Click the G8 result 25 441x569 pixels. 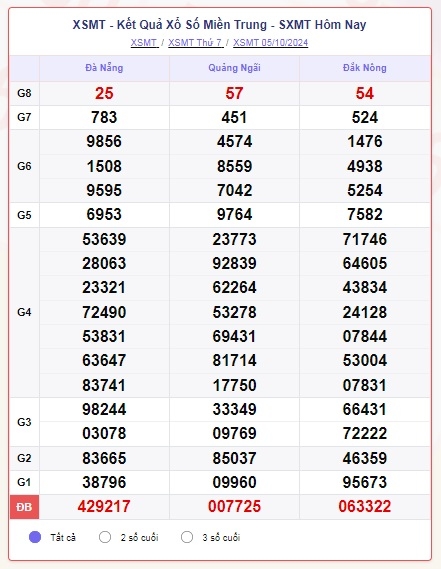point(104,93)
